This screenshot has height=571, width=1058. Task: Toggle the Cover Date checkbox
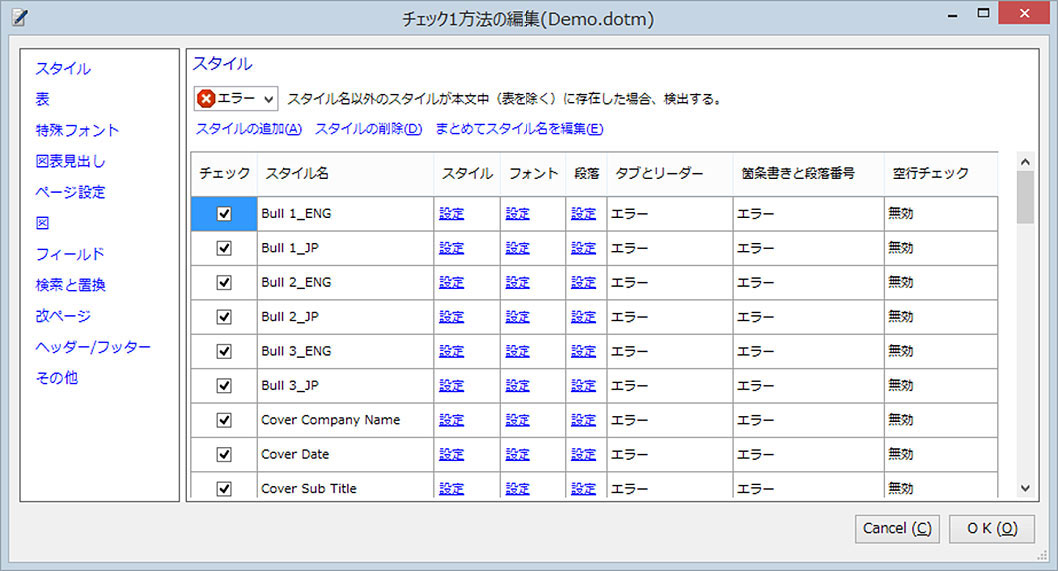coord(224,454)
